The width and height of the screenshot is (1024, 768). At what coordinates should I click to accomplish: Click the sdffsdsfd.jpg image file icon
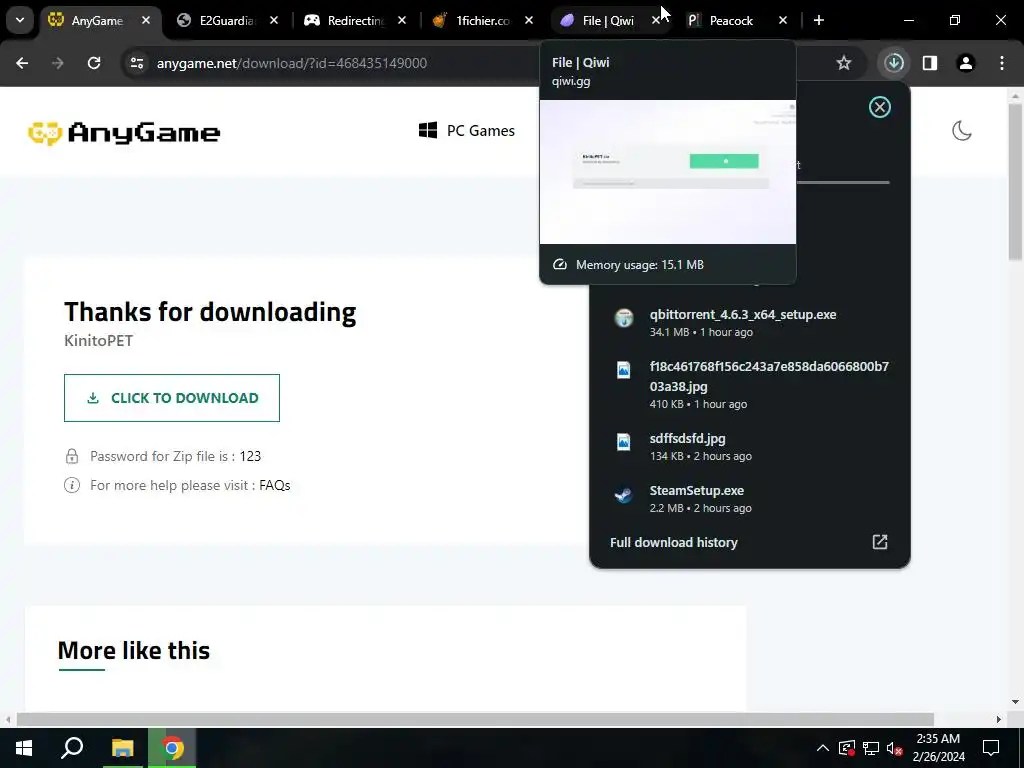tap(624, 441)
